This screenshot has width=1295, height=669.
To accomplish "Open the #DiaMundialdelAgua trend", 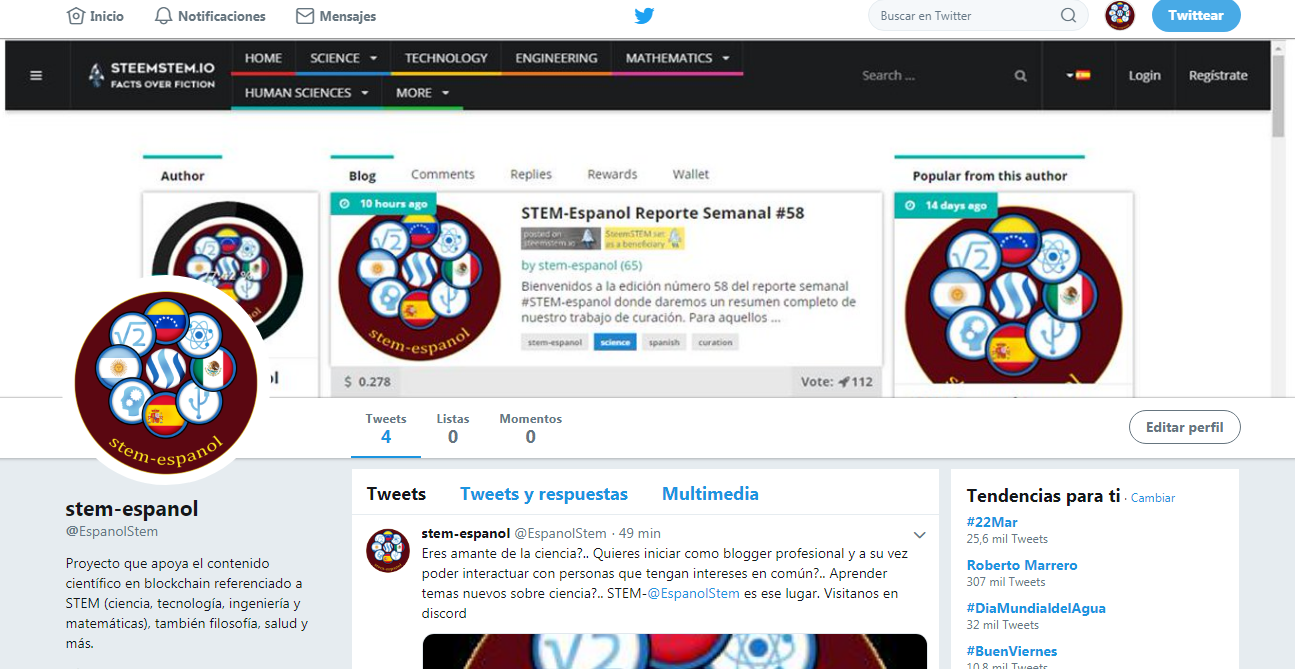I will point(1036,608).
